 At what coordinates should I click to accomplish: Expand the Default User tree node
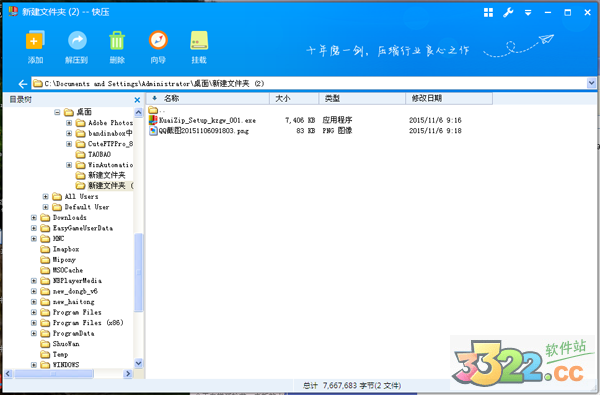coord(46,207)
